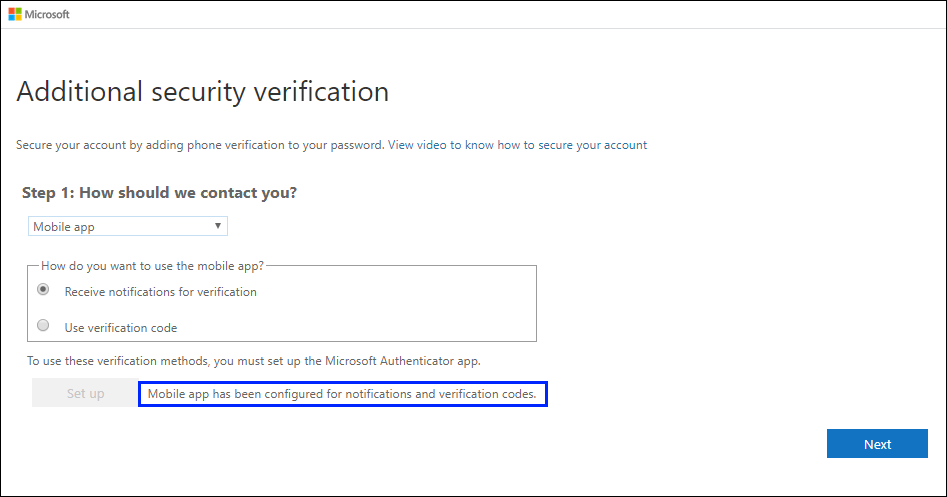Image resolution: width=947 pixels, height=497 pixels.
Task: Click the How do you want to use the mobile app legend
Action: (x=152, y=266)
